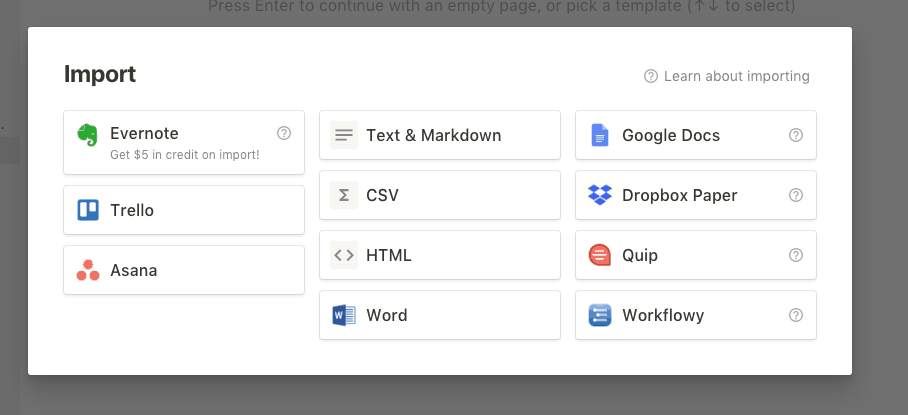Click the green Evernote elephant icon

point(87,135)
